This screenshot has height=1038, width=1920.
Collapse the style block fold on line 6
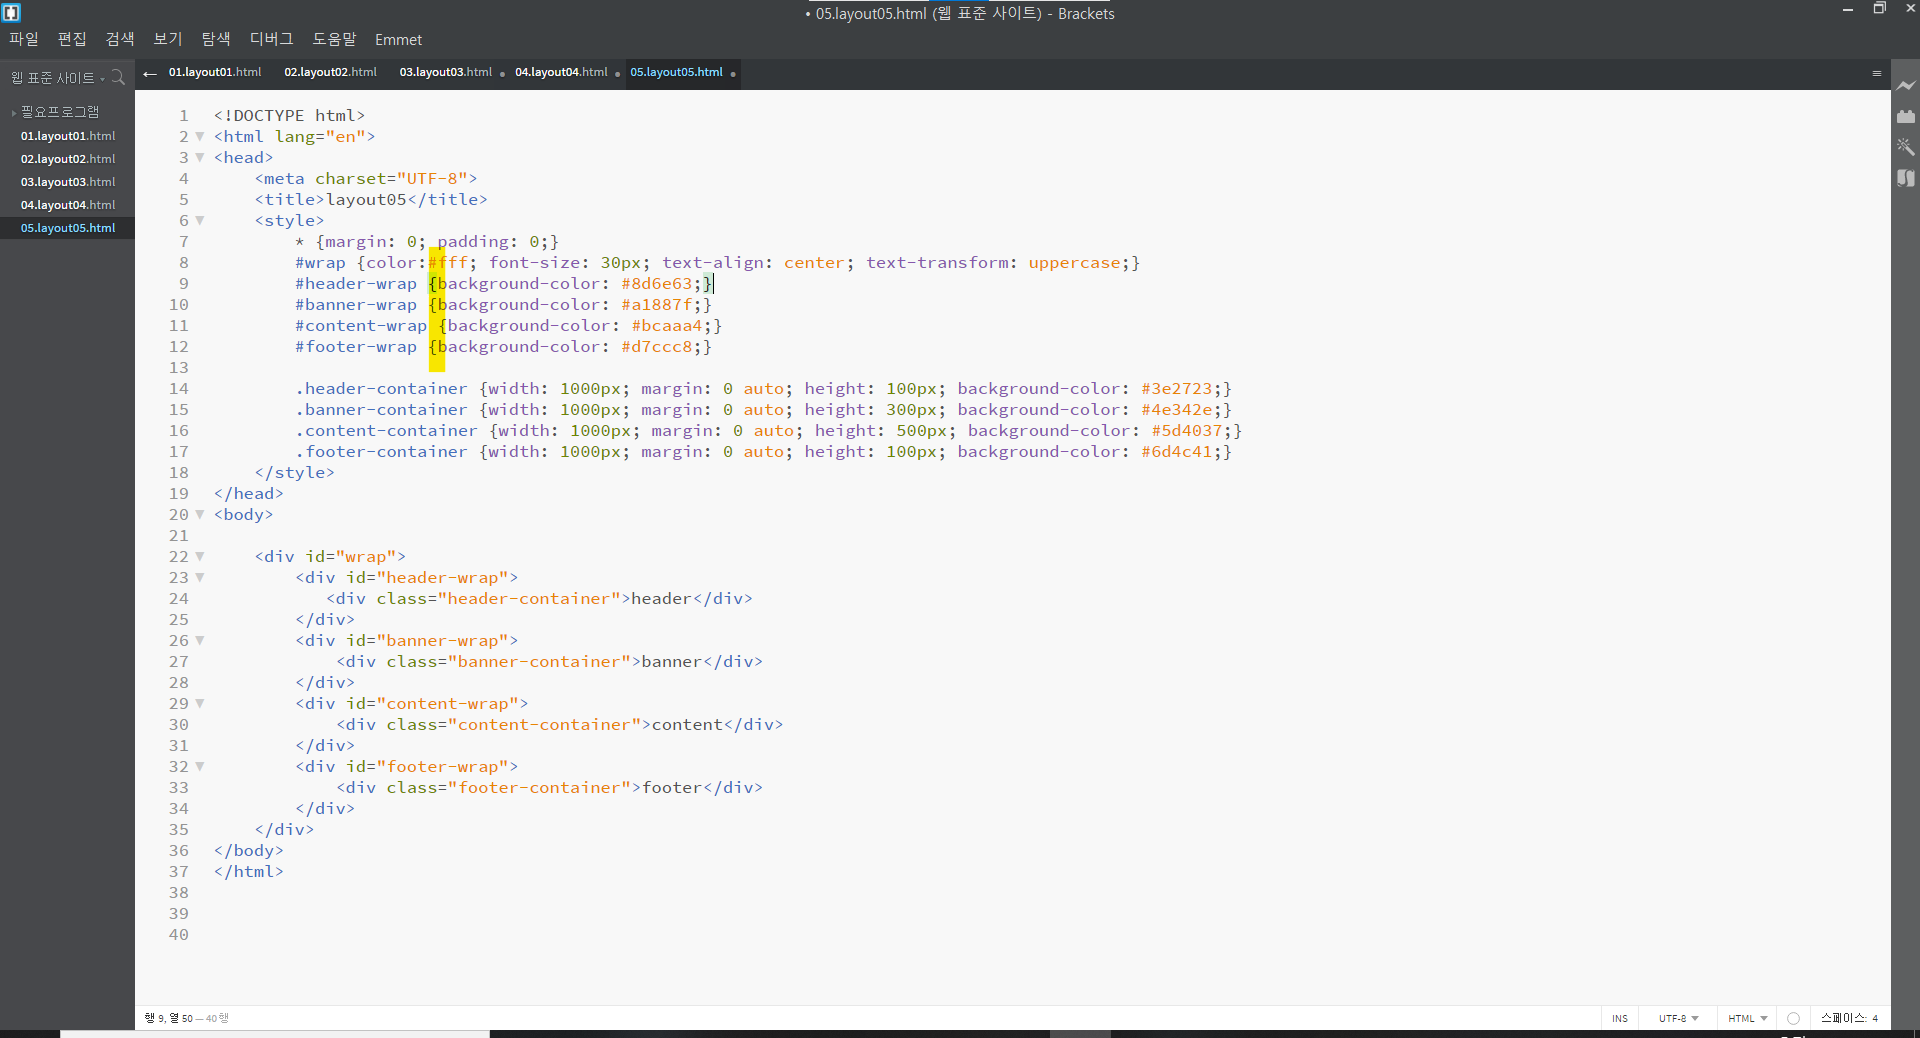pos(200,221)
